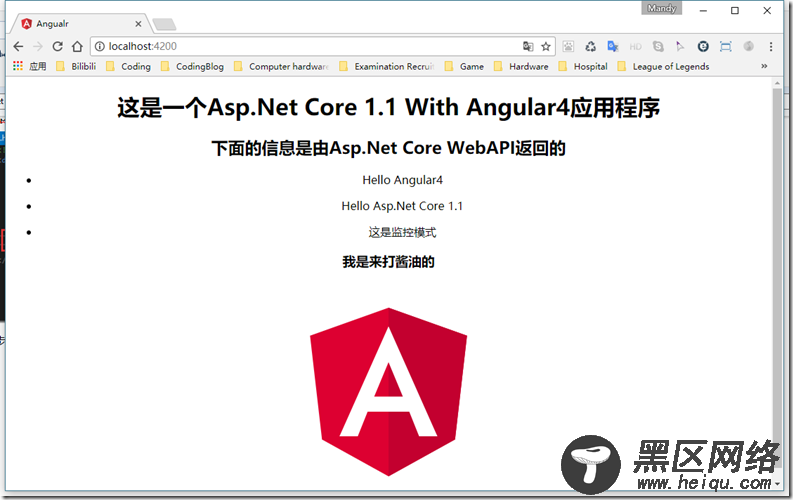Open the Game bookmark folder
Image resolution: width=793 pixels, height=500 pixels.
(464, 66)
